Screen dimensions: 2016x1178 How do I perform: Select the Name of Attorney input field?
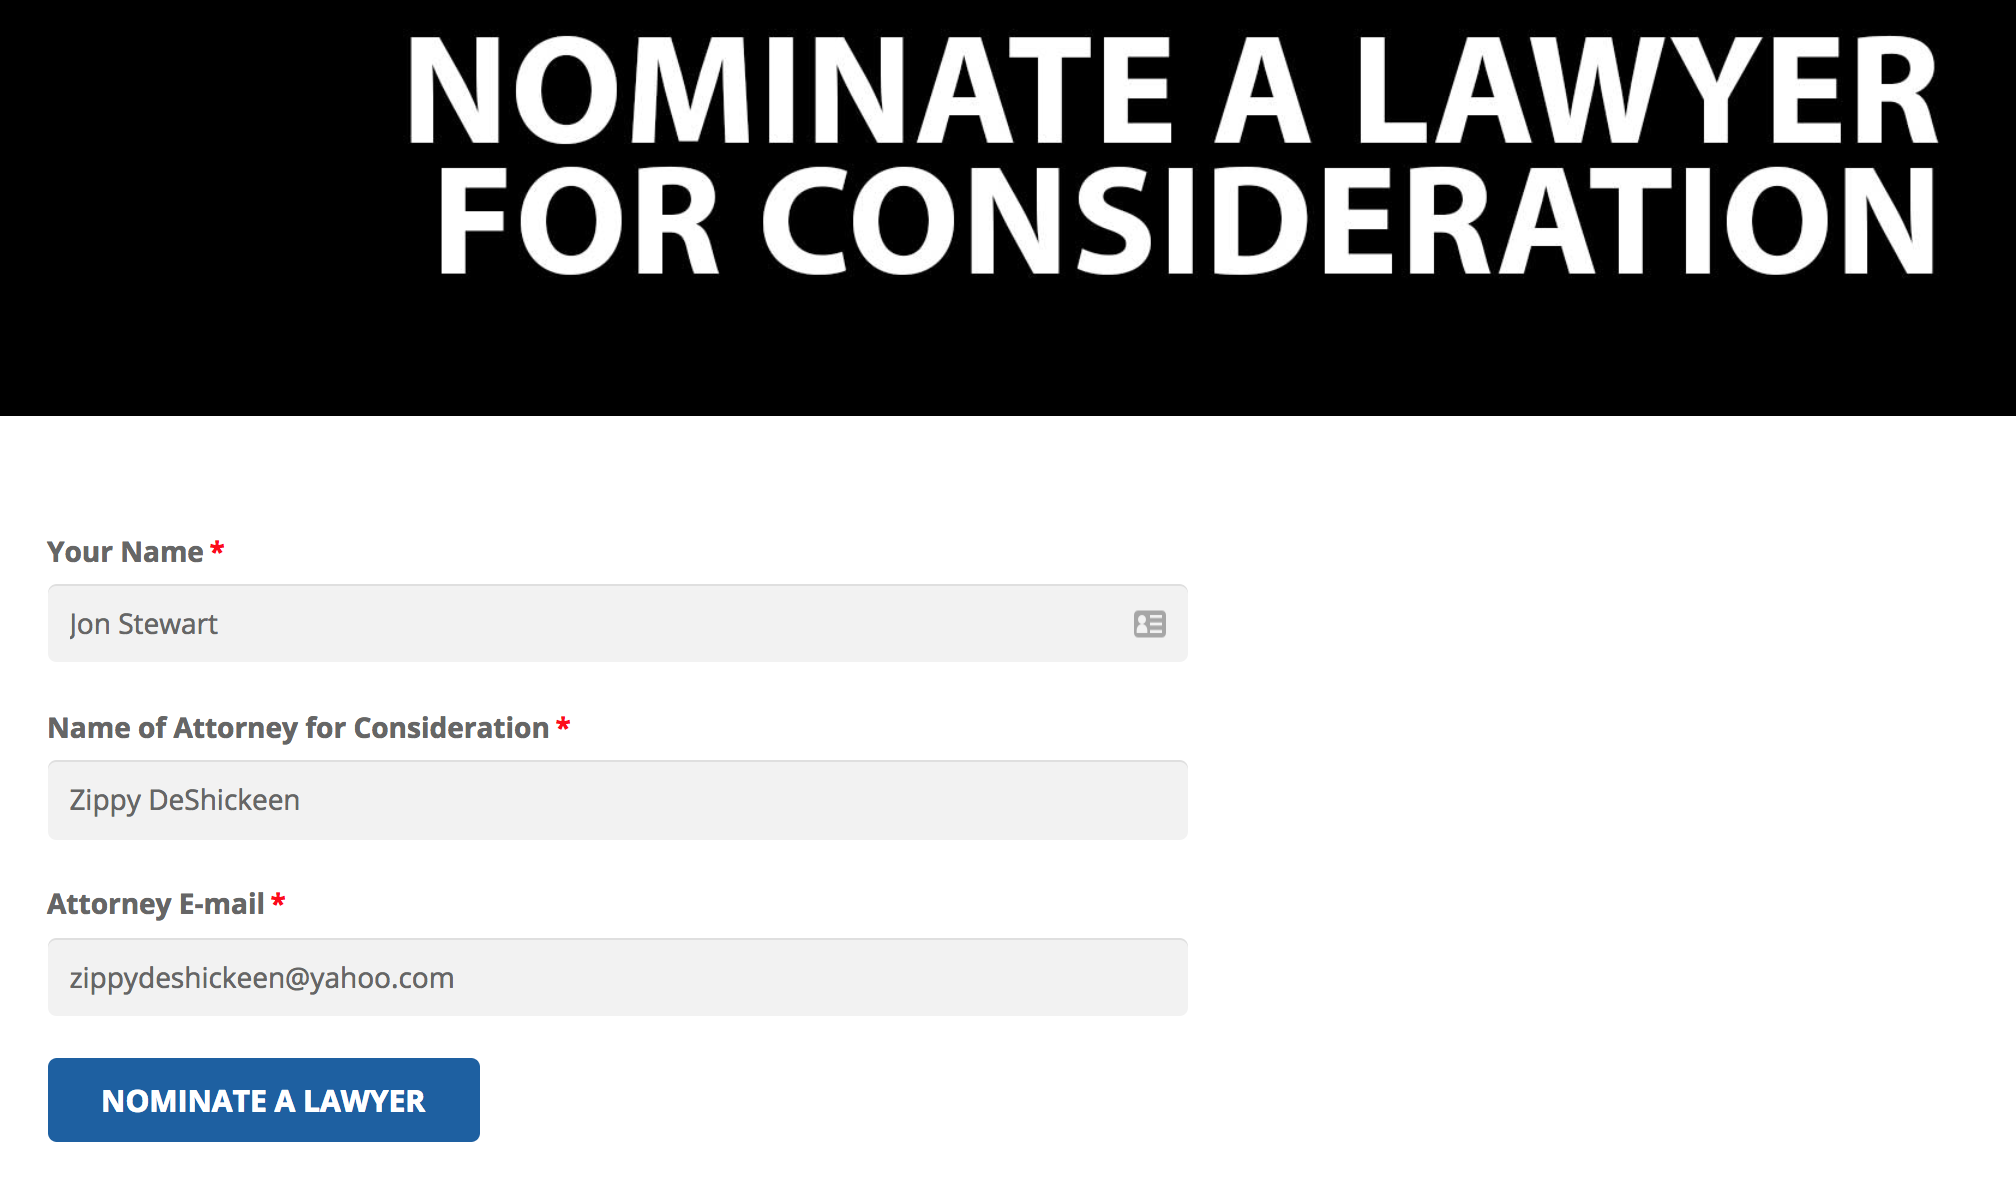click(618, 800)
